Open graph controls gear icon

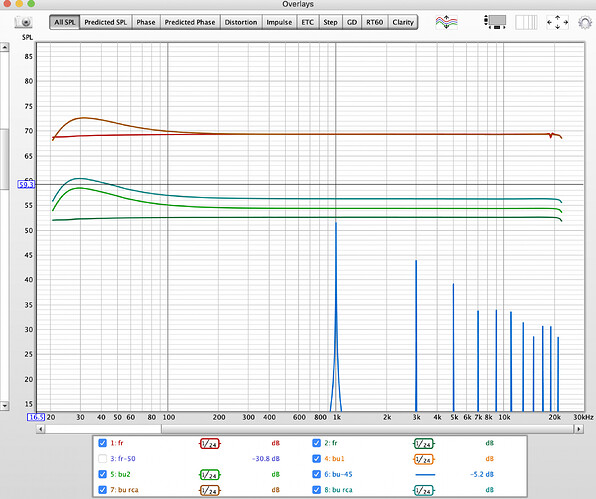[x=585, y=22]
